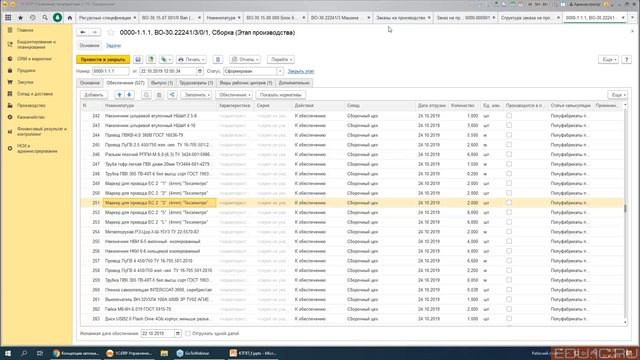Toggle checkbox in row 247
The width and height of the screenshot is (640, 360).
click(509, 164)
